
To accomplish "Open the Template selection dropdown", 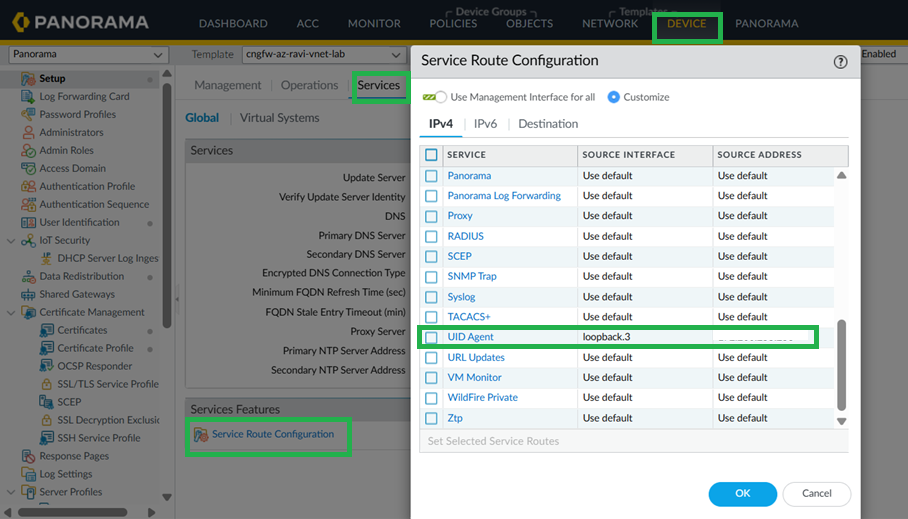I will coord(322,55).
